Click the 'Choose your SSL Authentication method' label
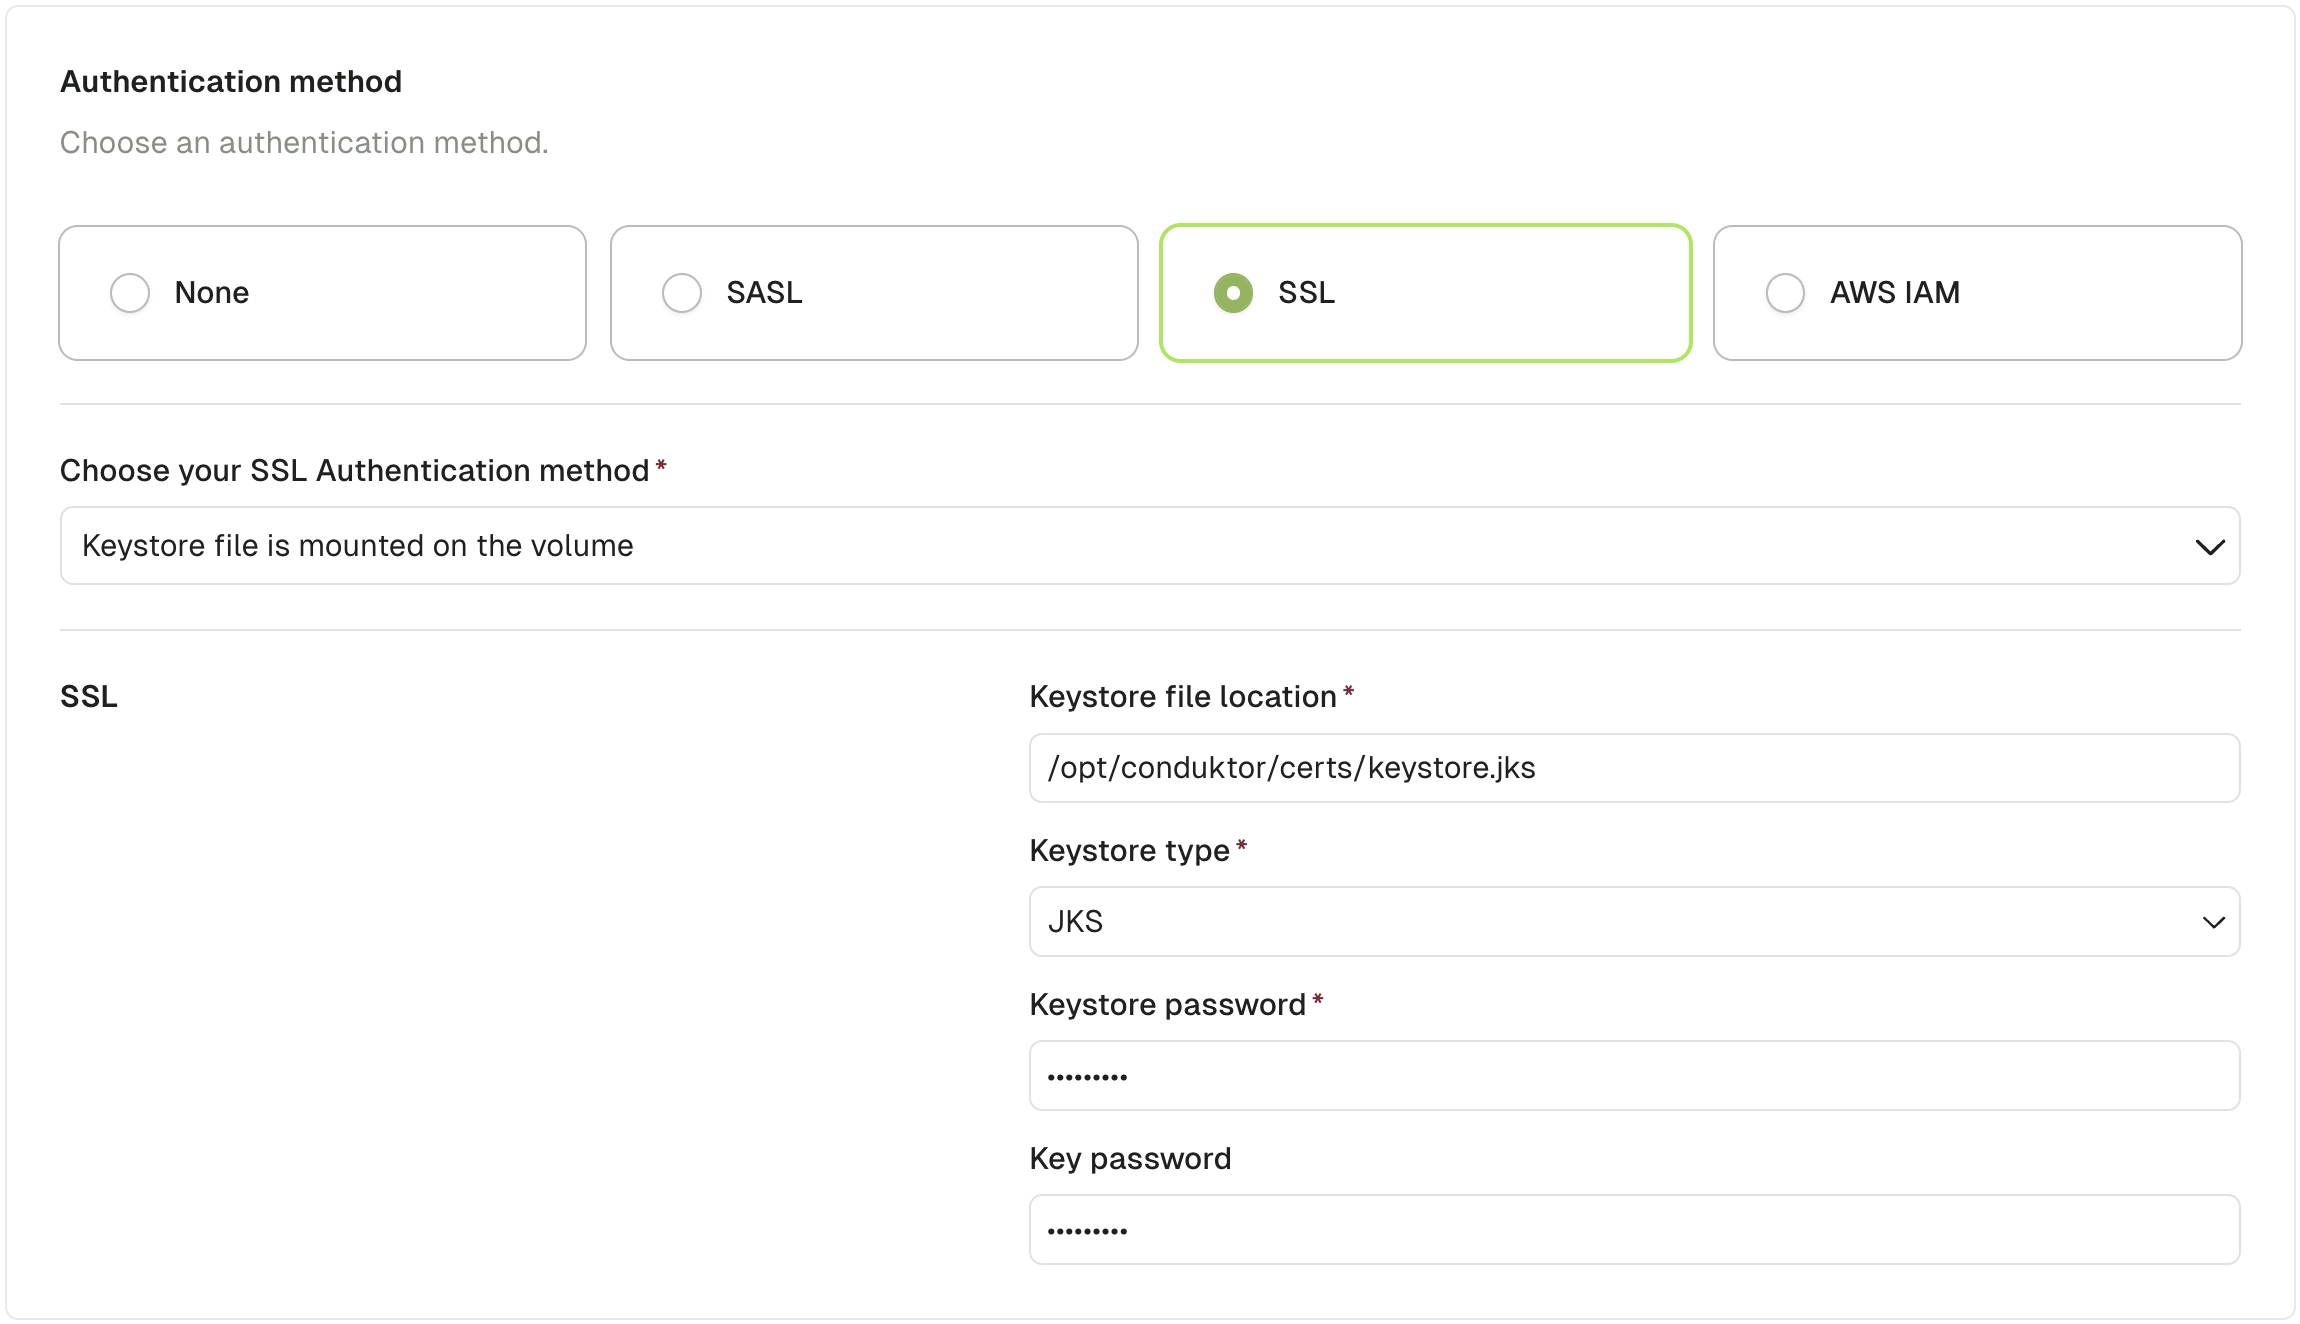The width and height of the screenshot is (2300, 1324). [x=354, y=471]
